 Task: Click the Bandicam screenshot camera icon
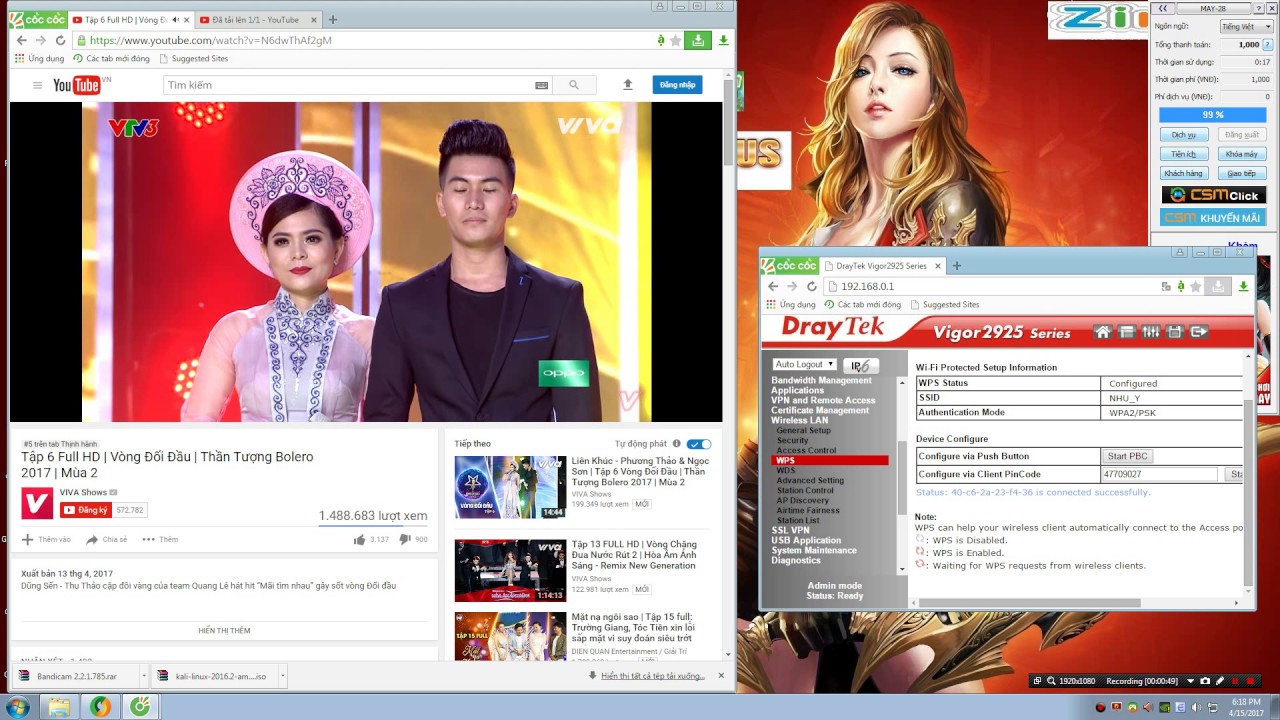coord(1204,681)
